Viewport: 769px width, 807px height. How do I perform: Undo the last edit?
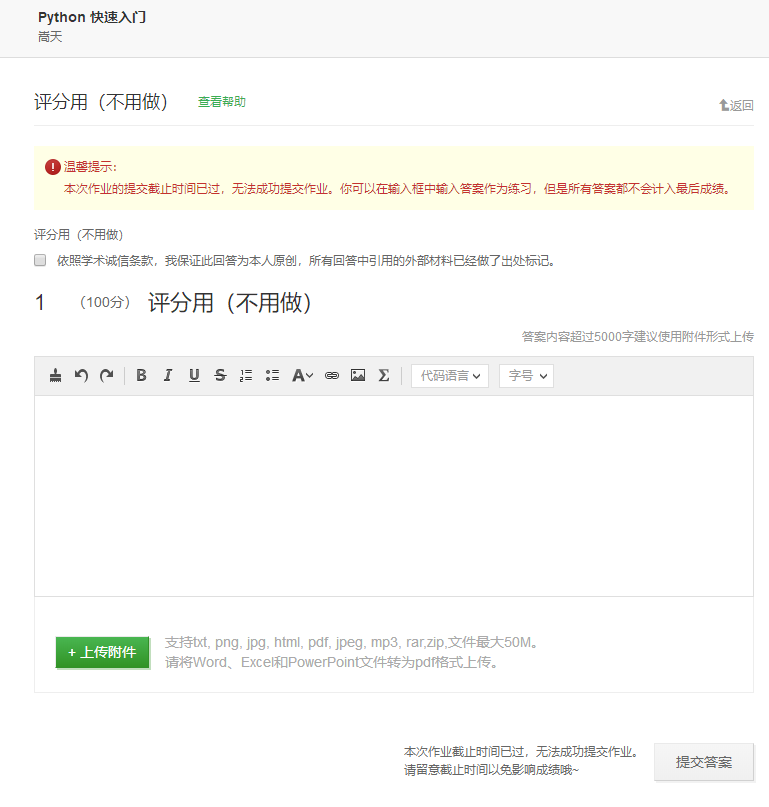coord(82,376)
